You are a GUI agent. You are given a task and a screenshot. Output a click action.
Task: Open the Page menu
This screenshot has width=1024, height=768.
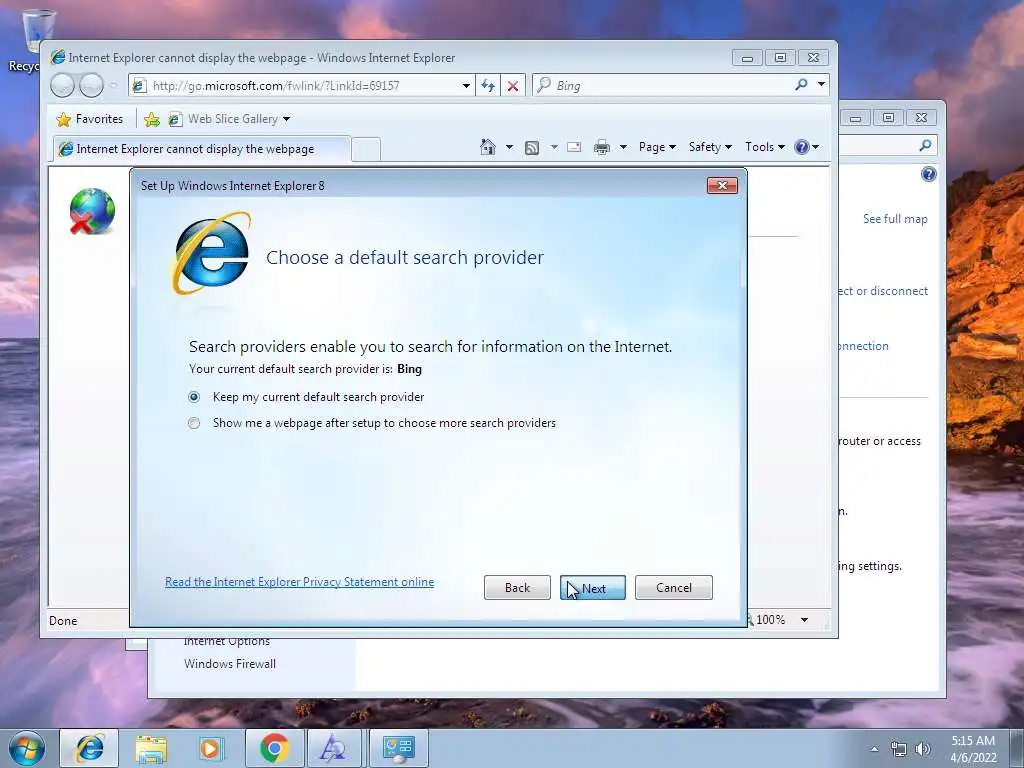point(657,147)
